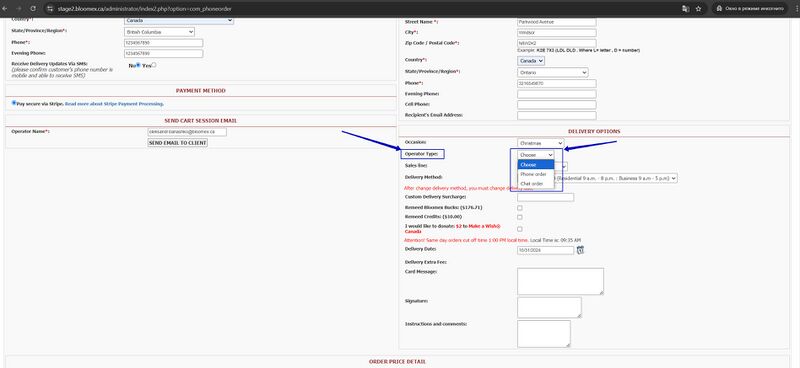Click the translate page icon
This screenshot has height=368, width=800.
coord(686,9)
